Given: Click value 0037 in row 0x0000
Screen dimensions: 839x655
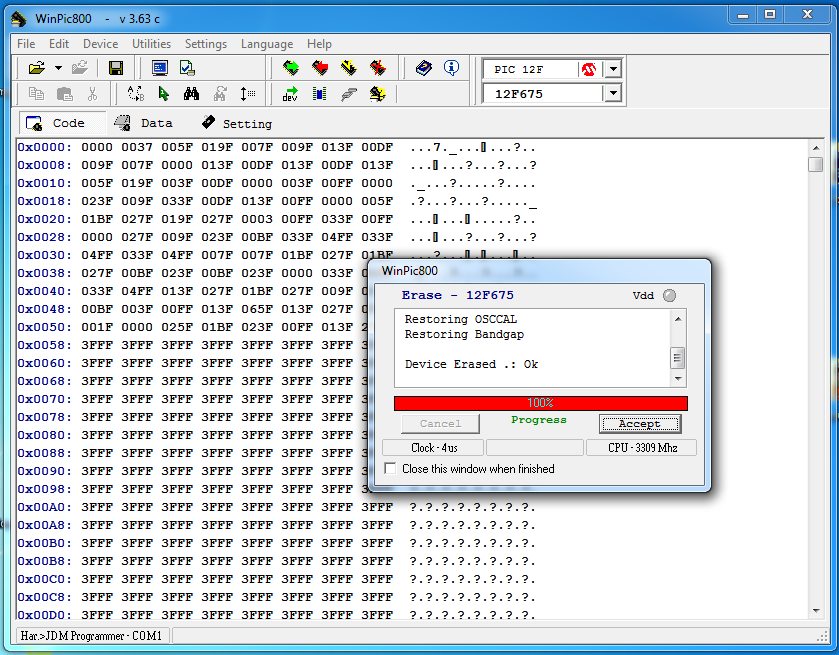Looking at the screenshot, I should pos(136,147).
